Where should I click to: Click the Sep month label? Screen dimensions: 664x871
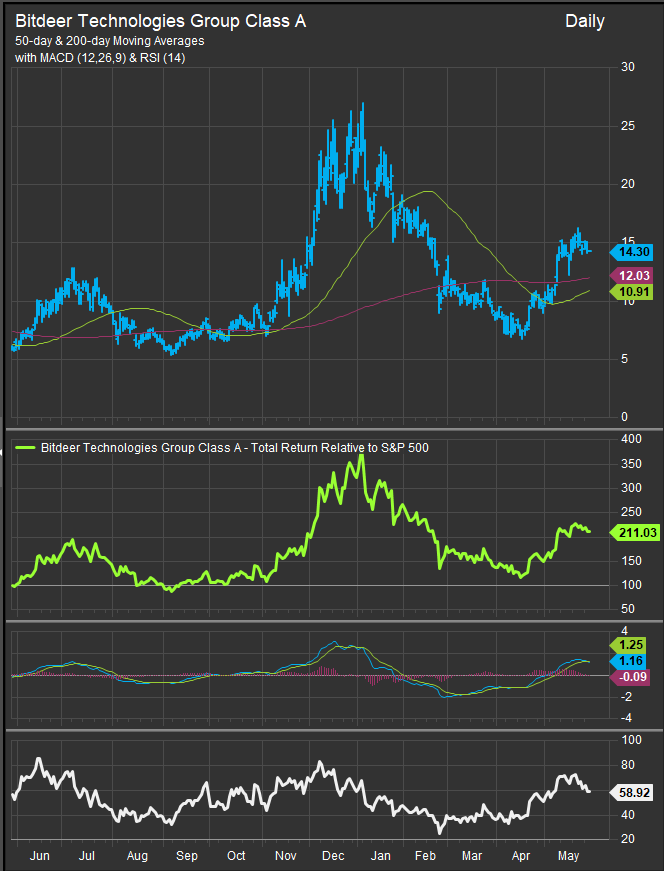187,856
